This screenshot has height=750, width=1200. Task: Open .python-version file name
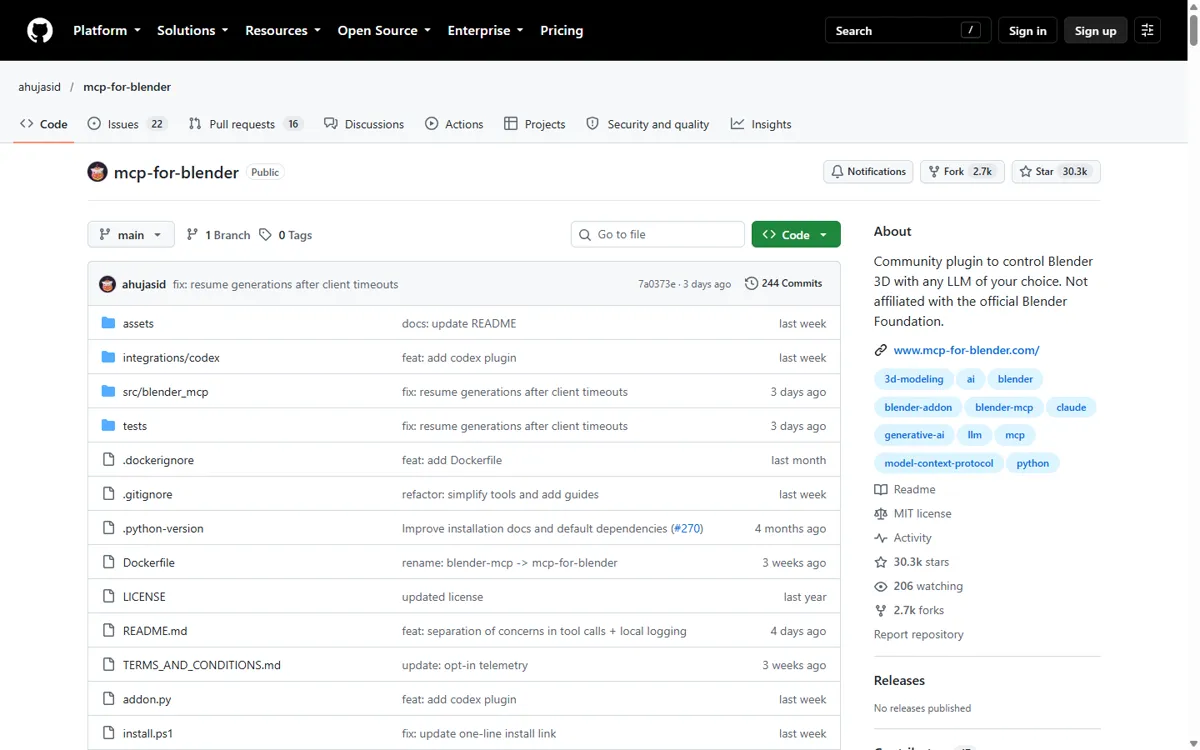coord(163,528)
